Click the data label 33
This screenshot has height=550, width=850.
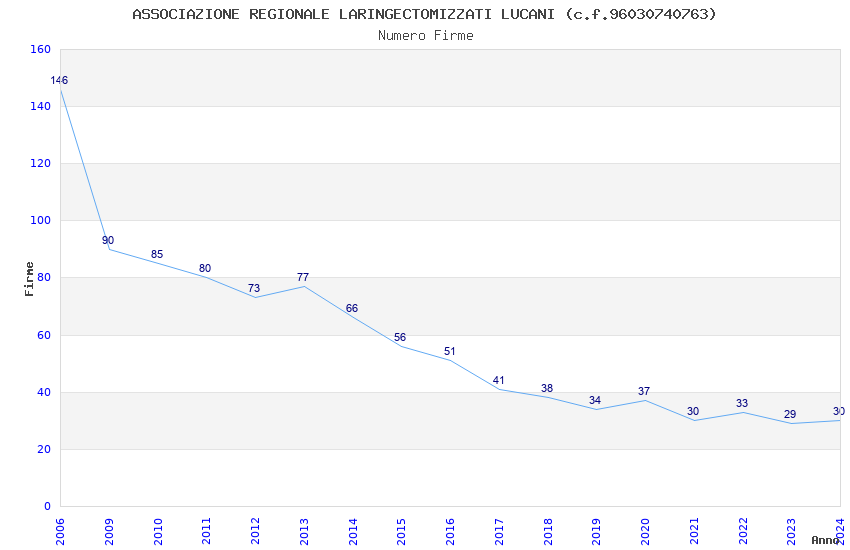742,403
